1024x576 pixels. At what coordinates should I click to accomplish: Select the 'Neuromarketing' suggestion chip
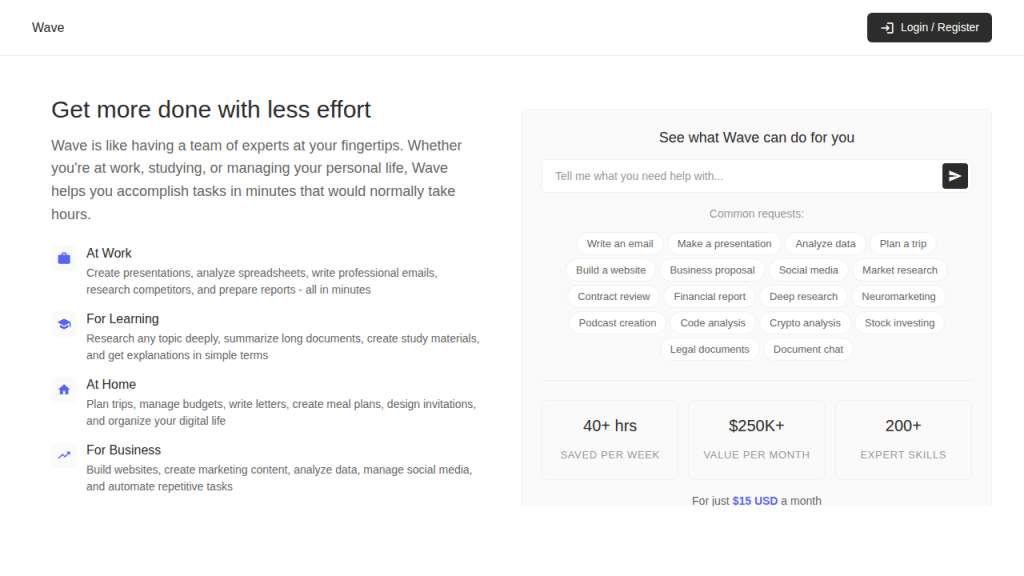[x=898, y=297]
